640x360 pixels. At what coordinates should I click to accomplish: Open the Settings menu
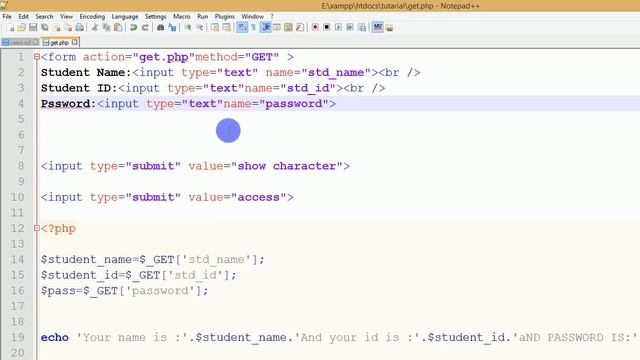tap(156, 16)
